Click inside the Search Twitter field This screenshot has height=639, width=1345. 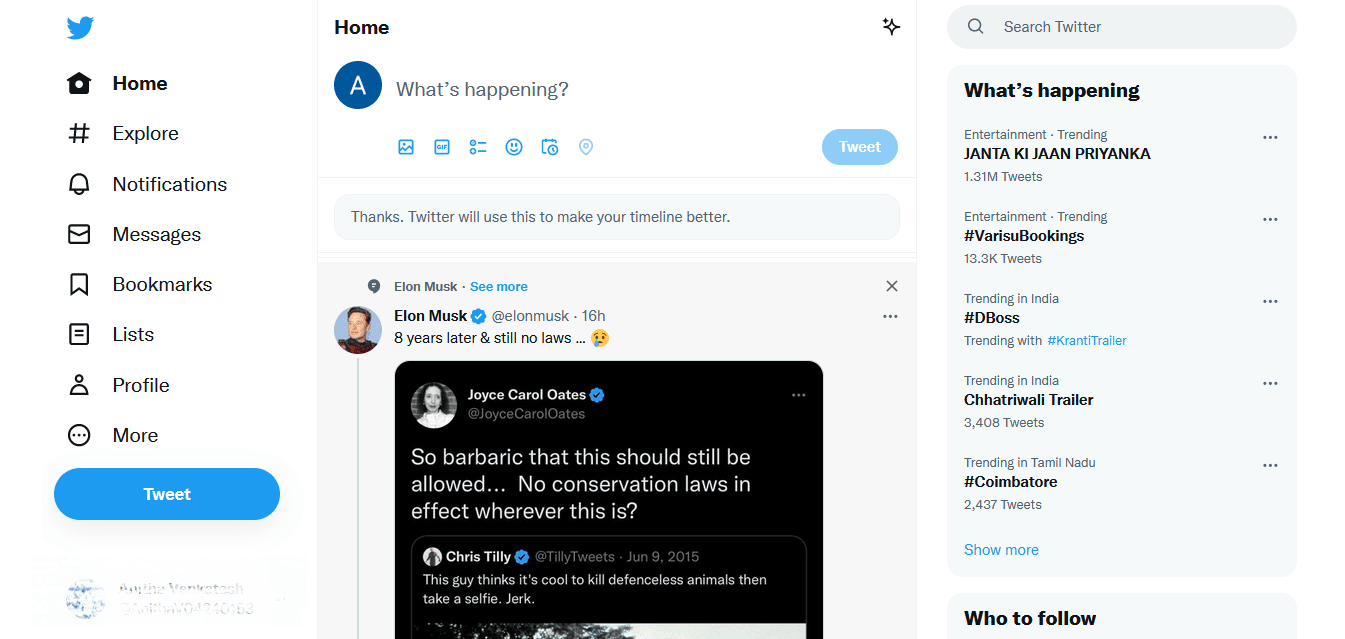point(1120,27)
